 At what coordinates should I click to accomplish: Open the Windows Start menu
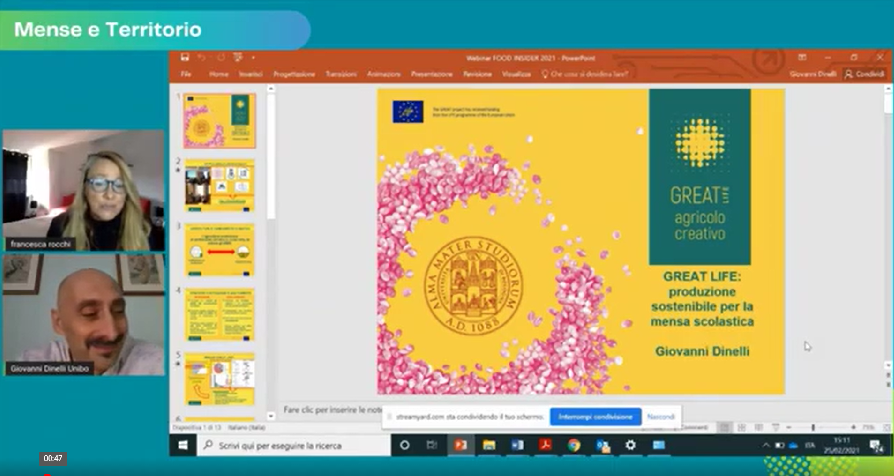coord(183,445)
